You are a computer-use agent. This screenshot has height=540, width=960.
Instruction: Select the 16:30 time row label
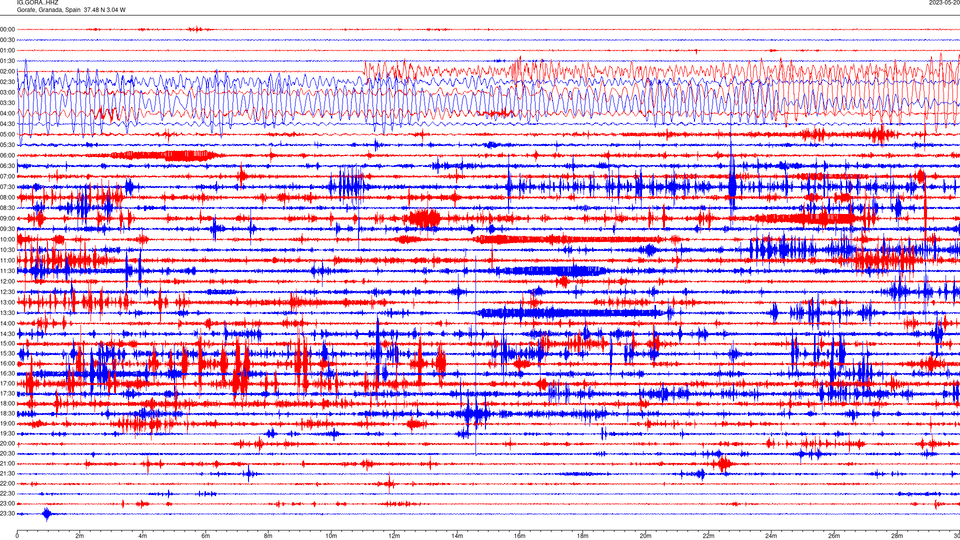coord(7,373)
